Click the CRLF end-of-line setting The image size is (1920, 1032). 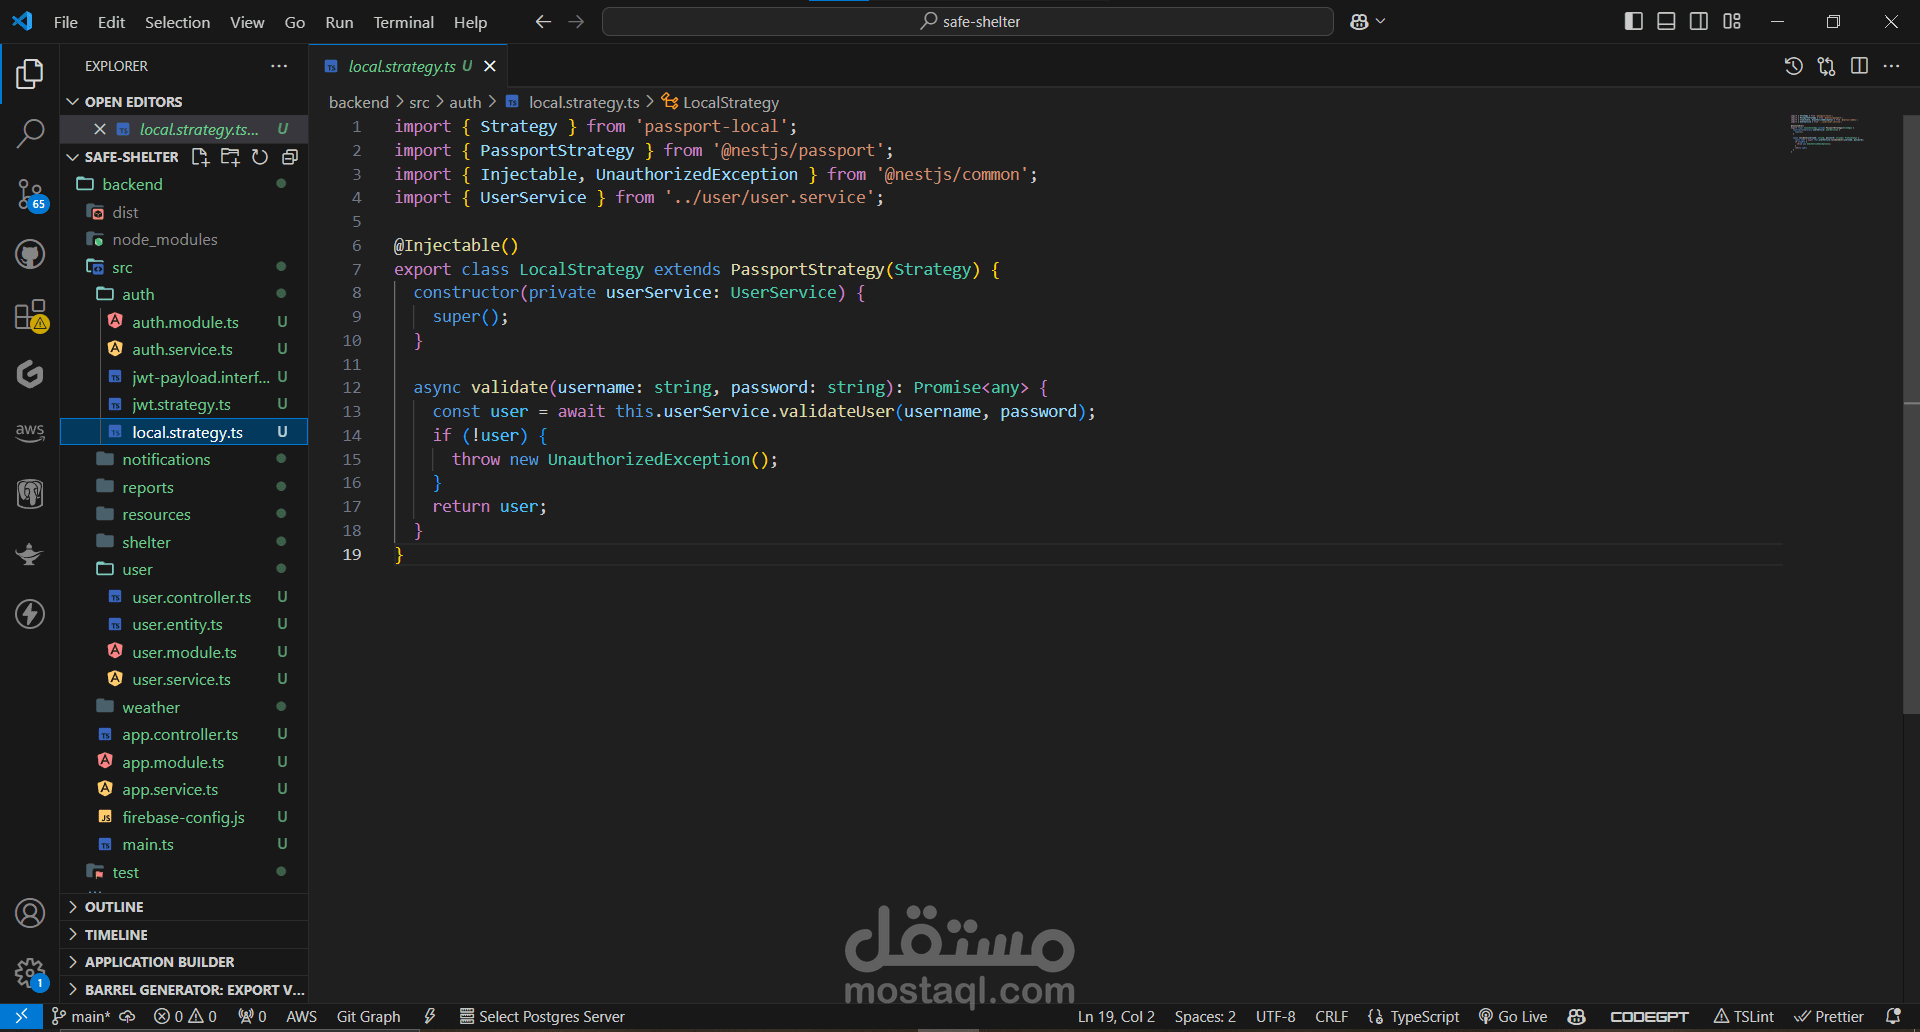[1331, 1016]
